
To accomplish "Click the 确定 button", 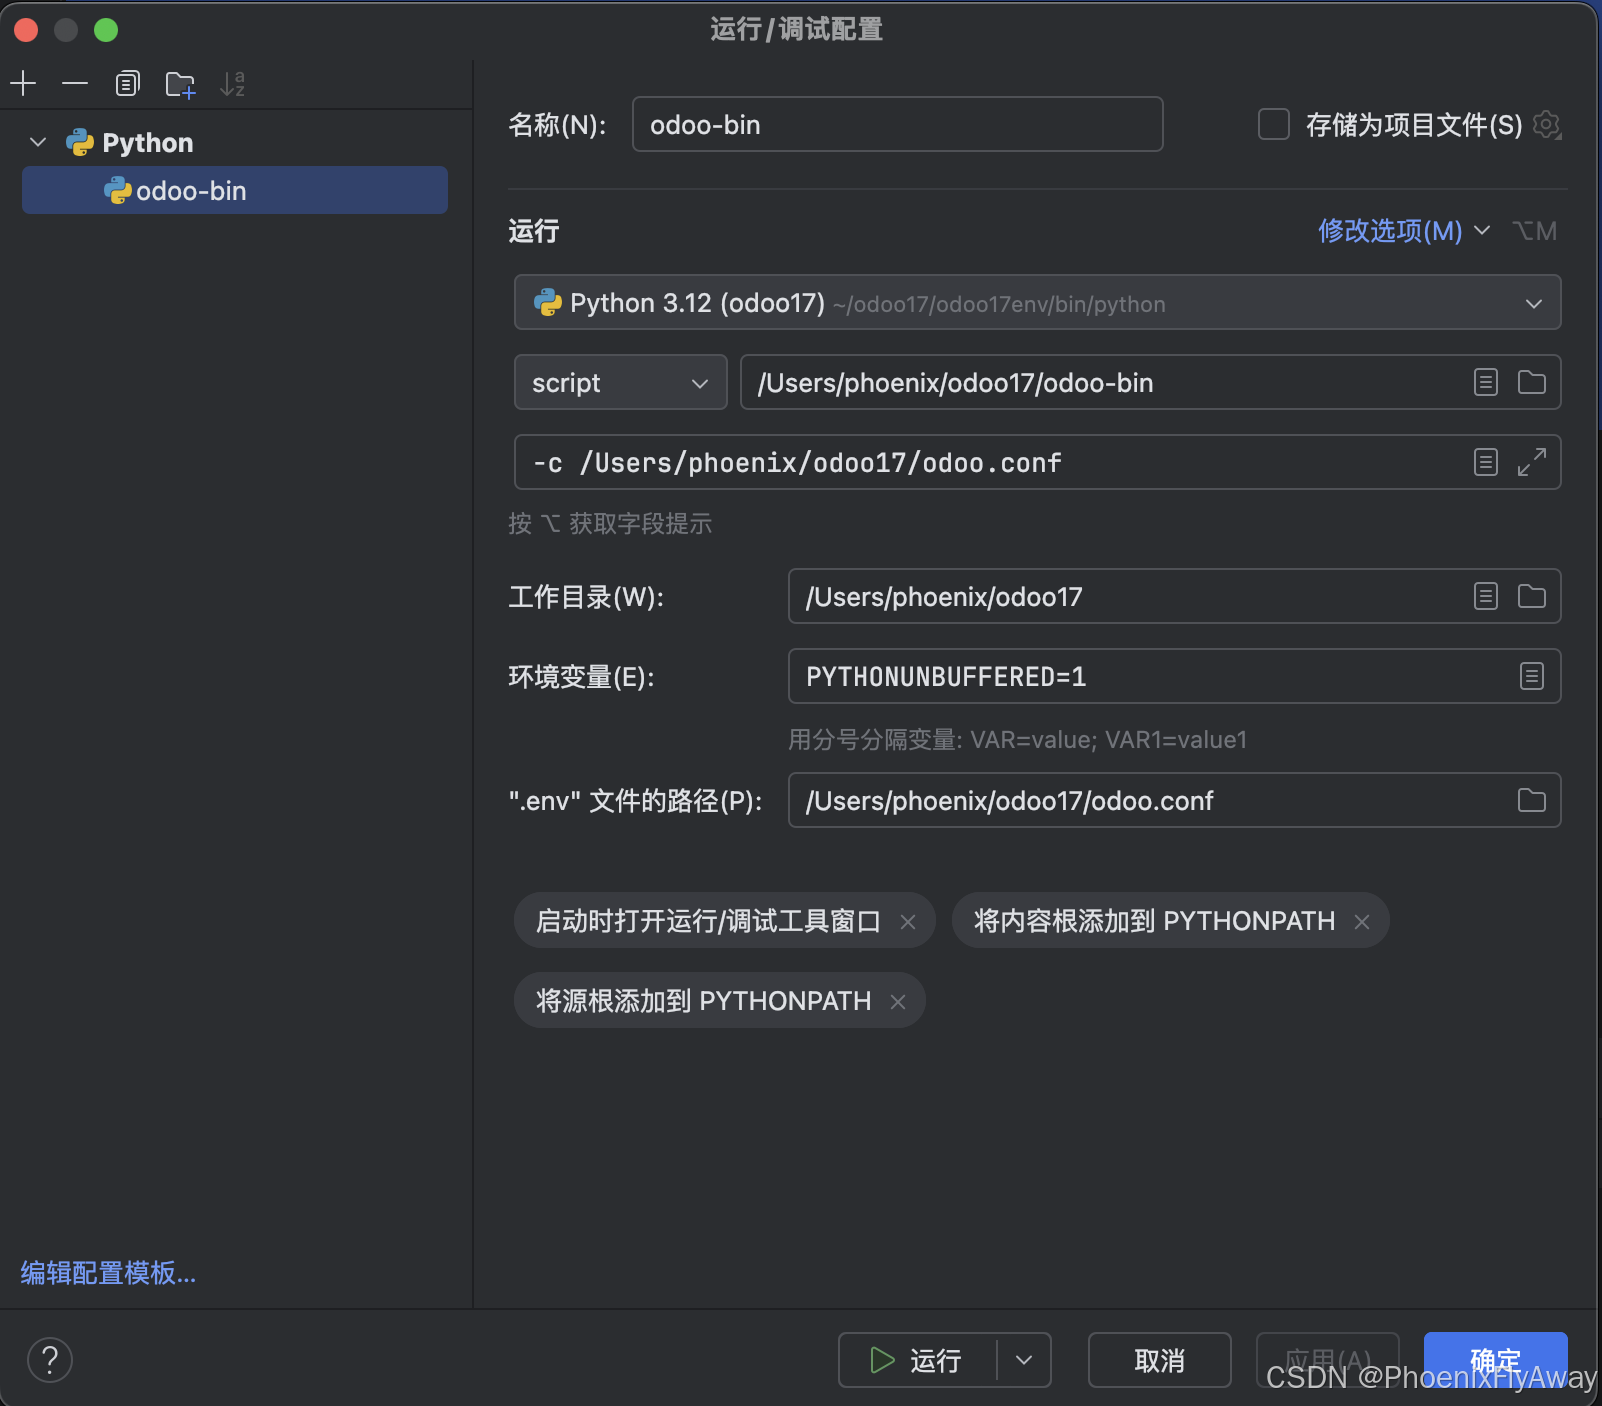I will (x=1495, y=1360).
